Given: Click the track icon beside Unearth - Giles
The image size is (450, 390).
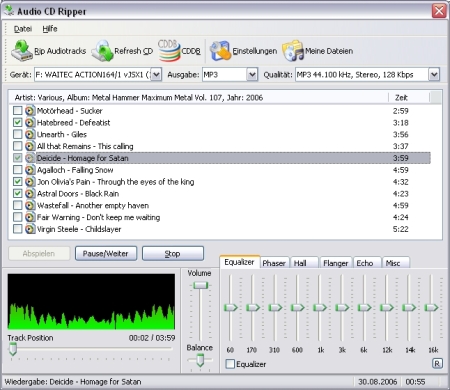Looking at the screenshot, I should [30, 134].
